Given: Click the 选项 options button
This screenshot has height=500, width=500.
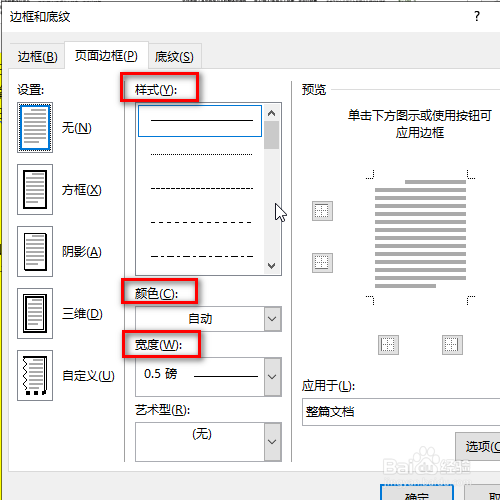Looking at the screenshot, I should (478, 446).
